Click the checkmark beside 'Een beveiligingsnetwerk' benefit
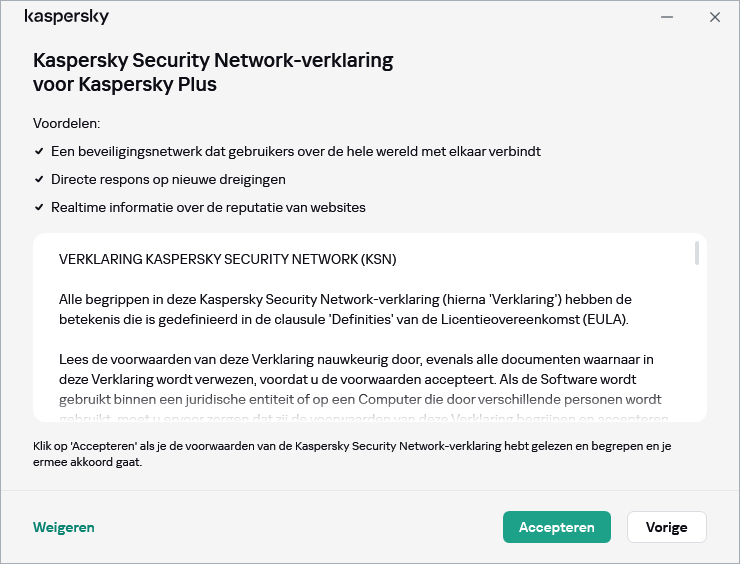 coord(39,152)
